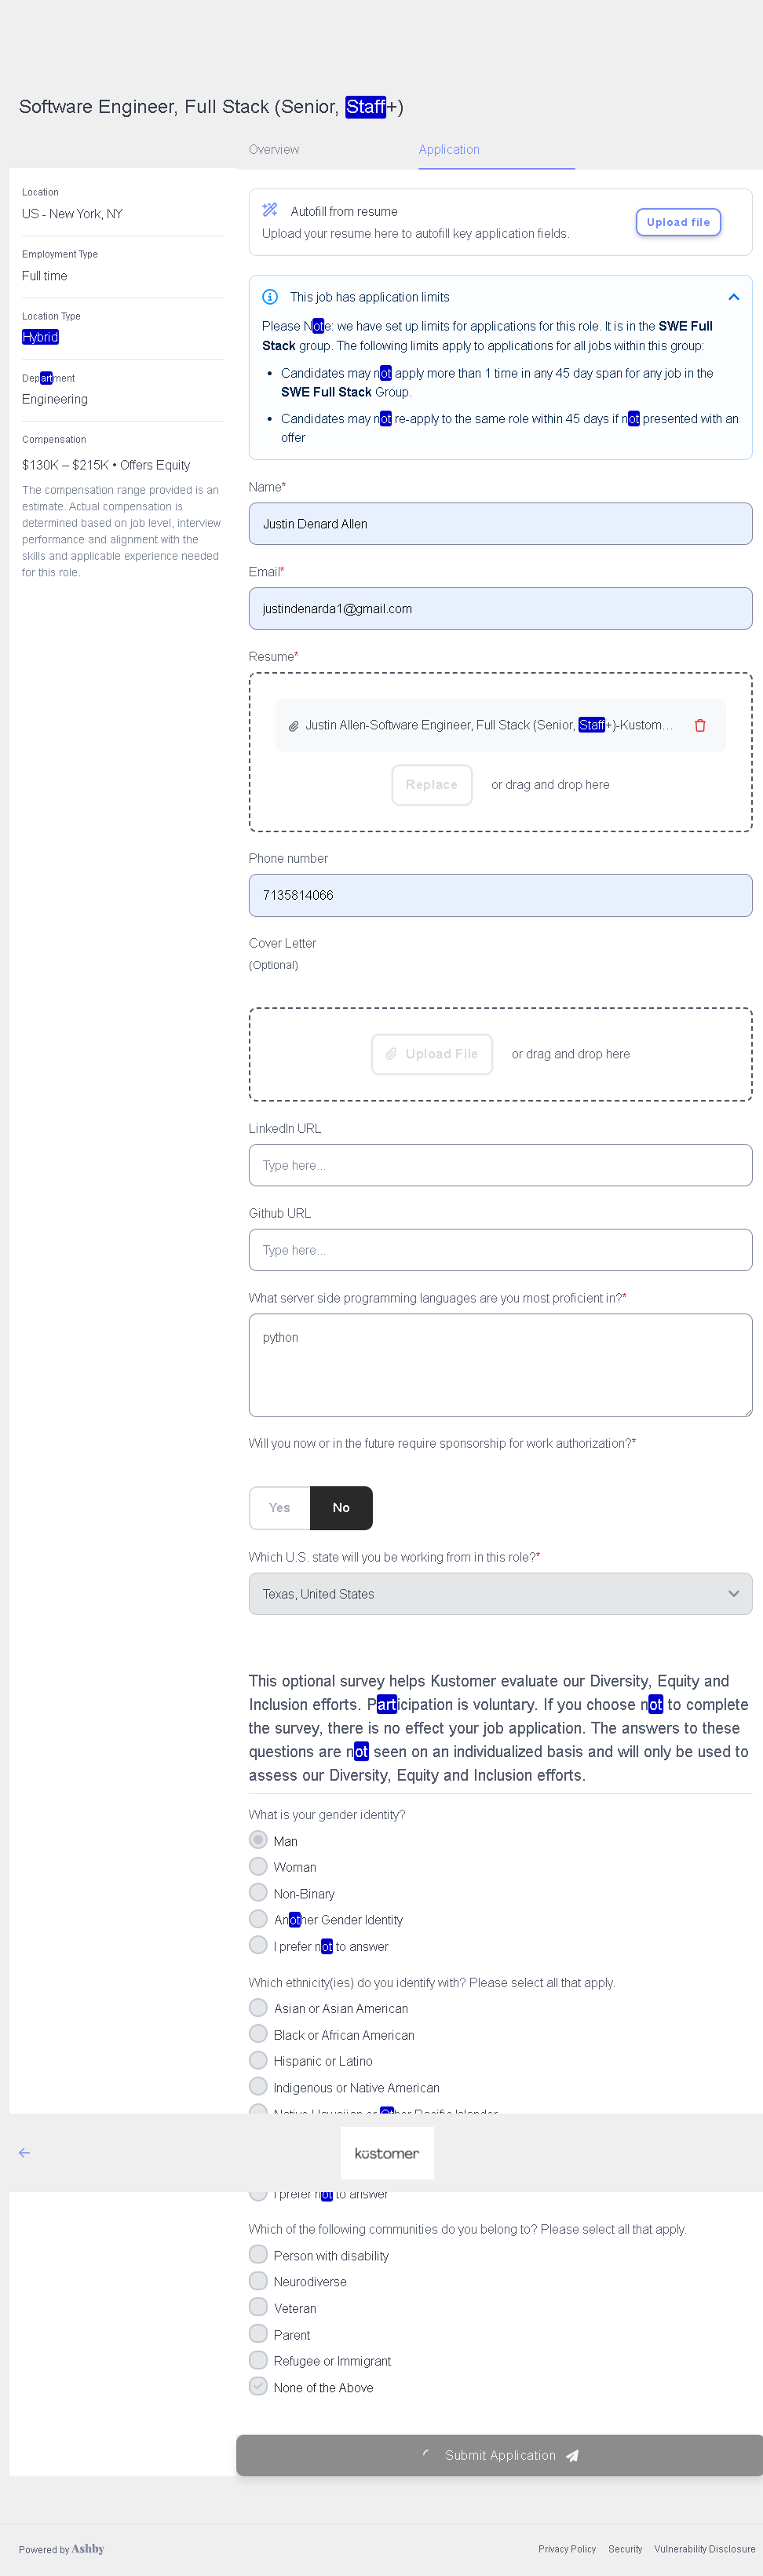The height and width of the screenshot is (2576, 763).
Task: Click Replace to swap the resume
Action: coord(431,785)
